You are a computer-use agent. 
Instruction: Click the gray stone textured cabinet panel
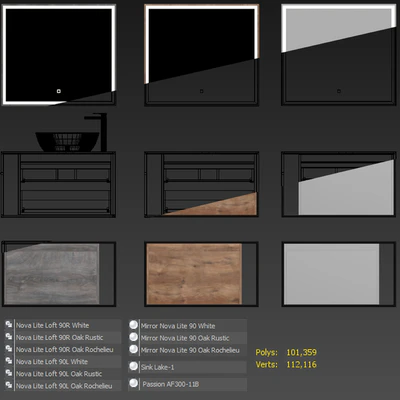point(52,274)
